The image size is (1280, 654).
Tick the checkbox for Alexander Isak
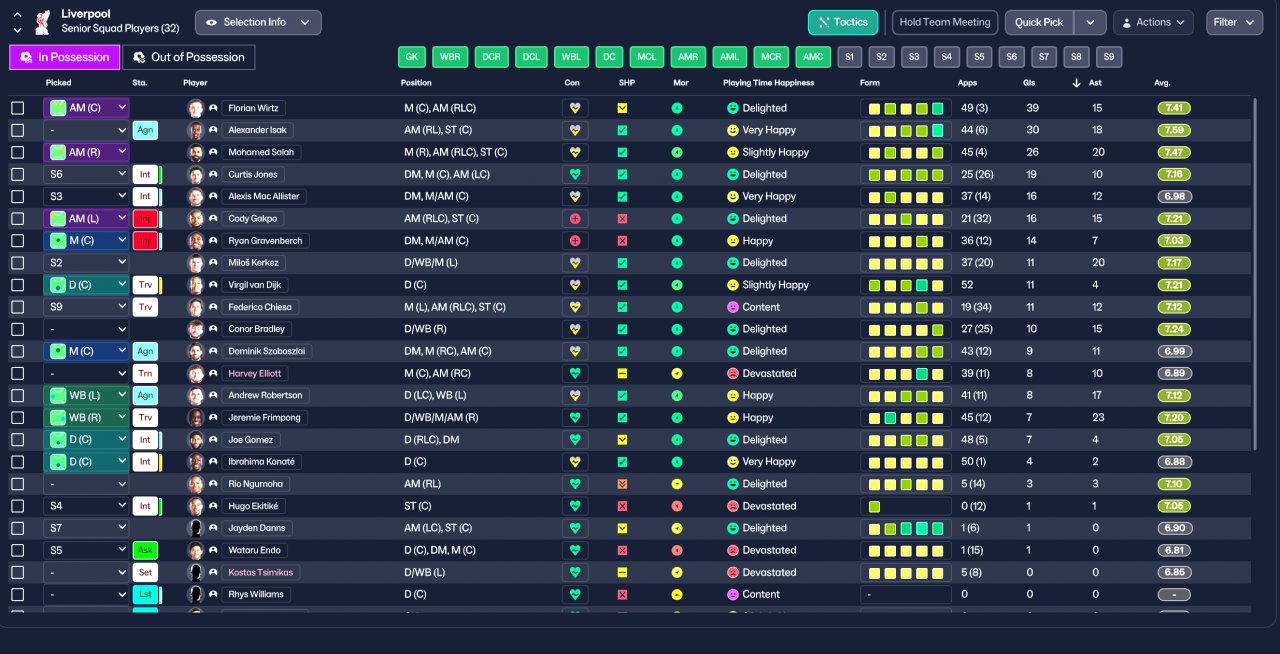(x=17, y=130)
